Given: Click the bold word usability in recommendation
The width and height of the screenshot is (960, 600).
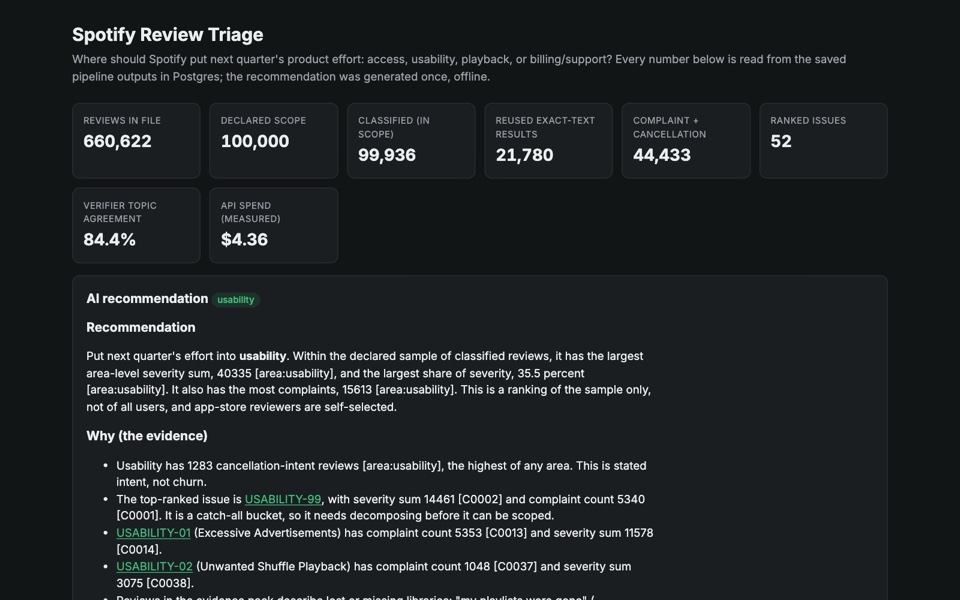Looking at the screenshot, I should [263, 356].
